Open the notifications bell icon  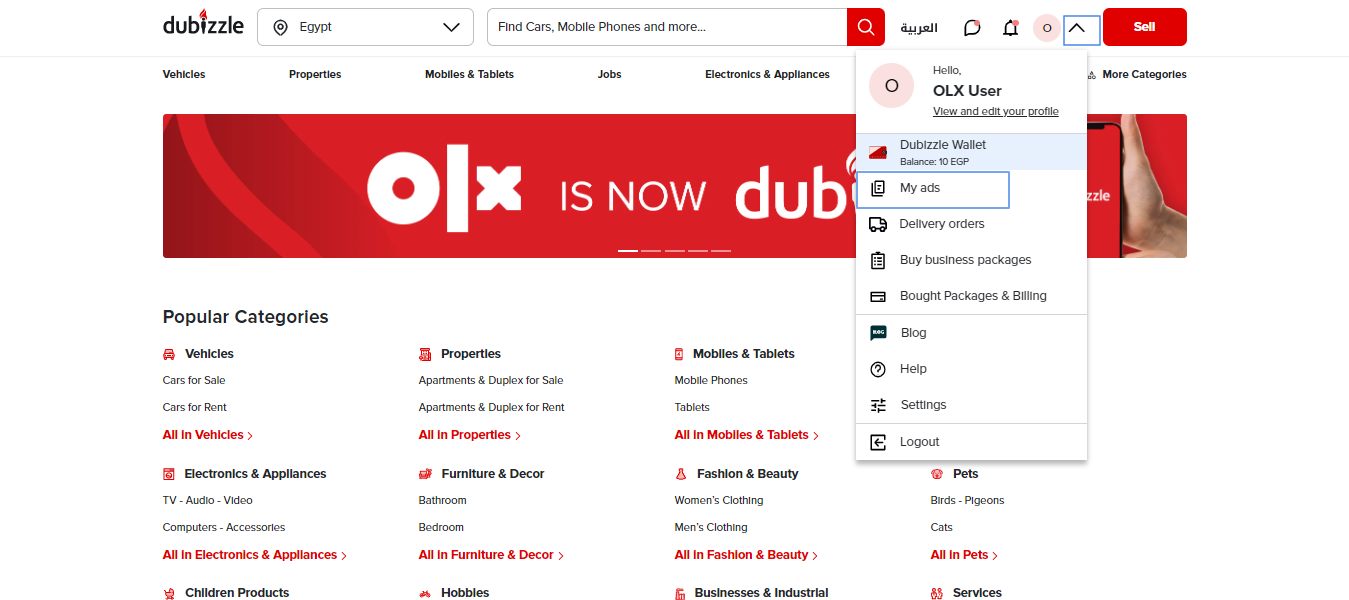(1010, 28)
